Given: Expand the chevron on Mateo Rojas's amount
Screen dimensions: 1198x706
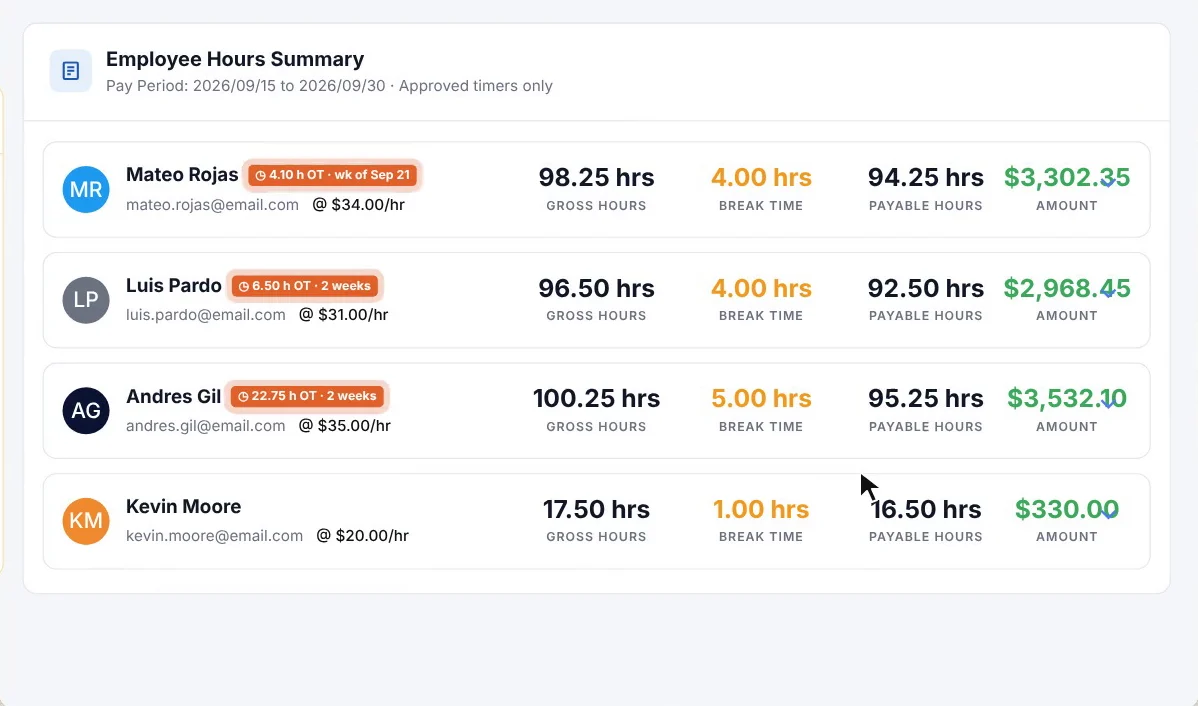Looking at the screenshot, I should pos(1108,182).
